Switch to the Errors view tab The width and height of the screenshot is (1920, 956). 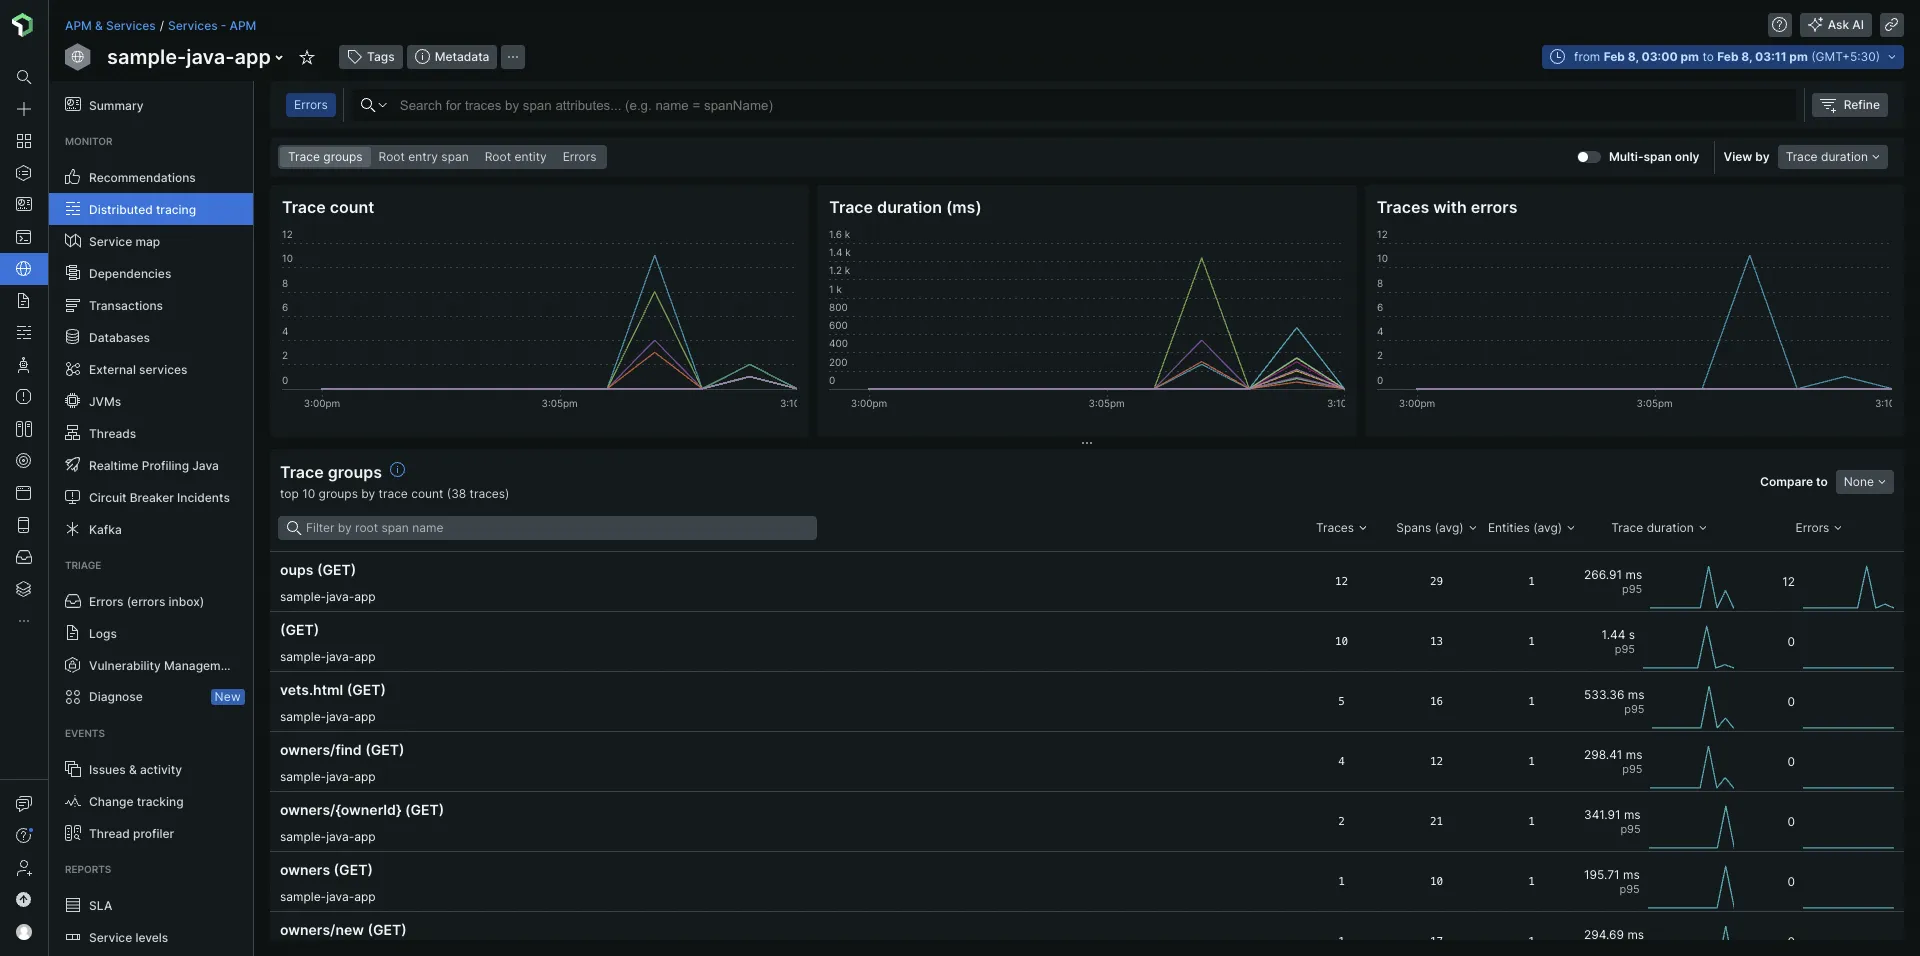579,157
